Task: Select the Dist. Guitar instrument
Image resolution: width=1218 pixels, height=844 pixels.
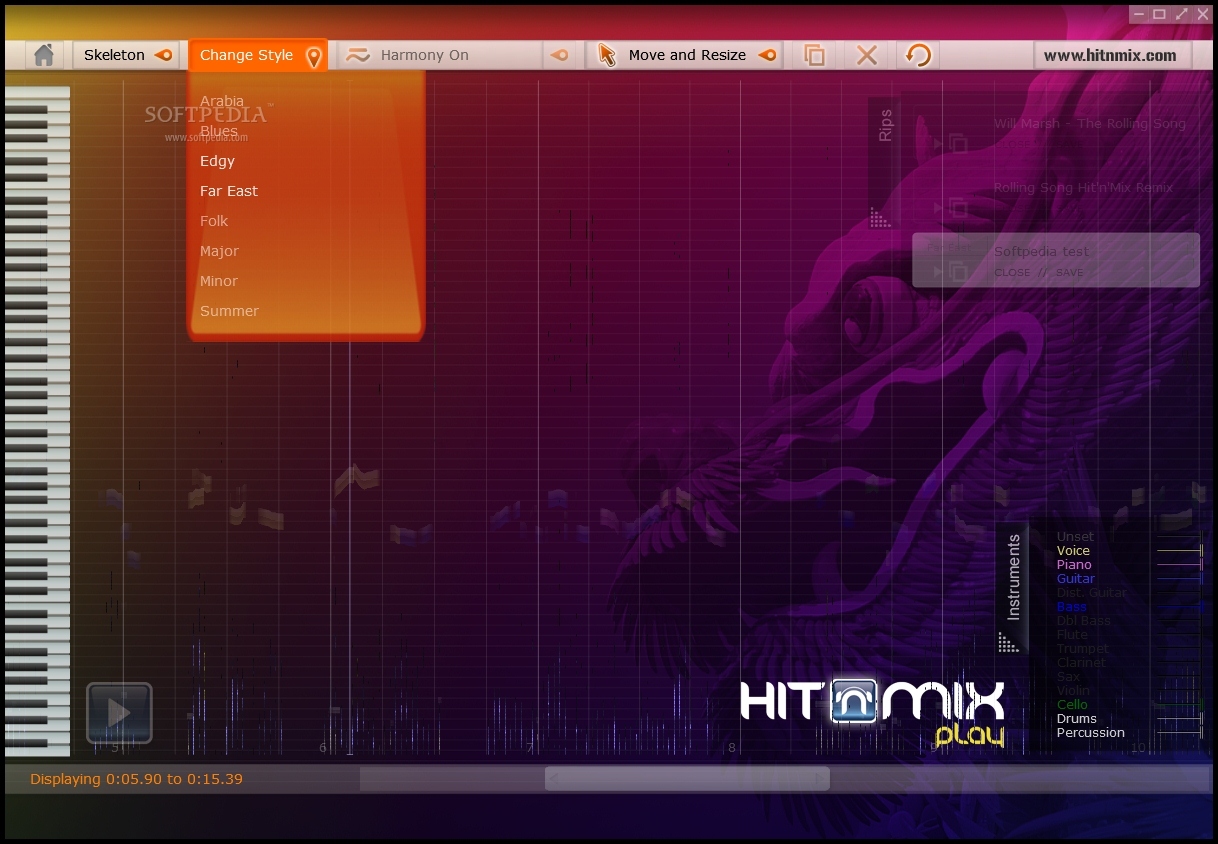Action: pos(1091,593)
